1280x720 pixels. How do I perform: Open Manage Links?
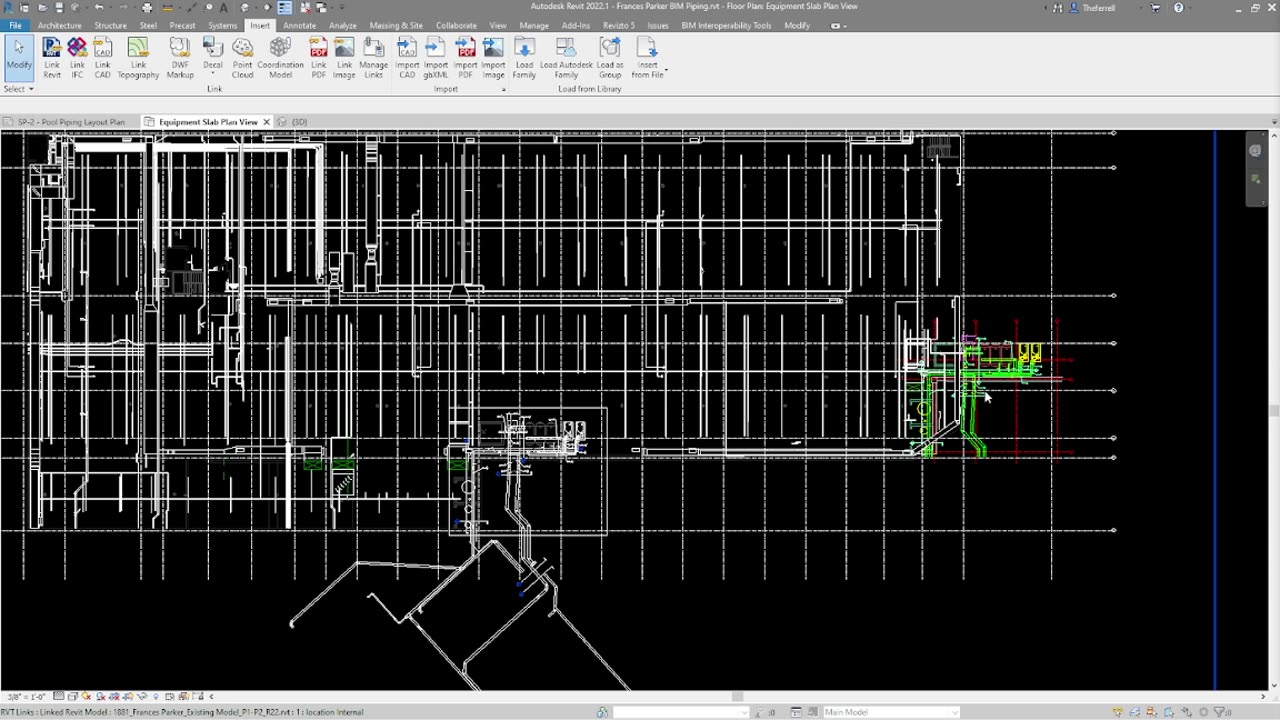tap(373, 58)
